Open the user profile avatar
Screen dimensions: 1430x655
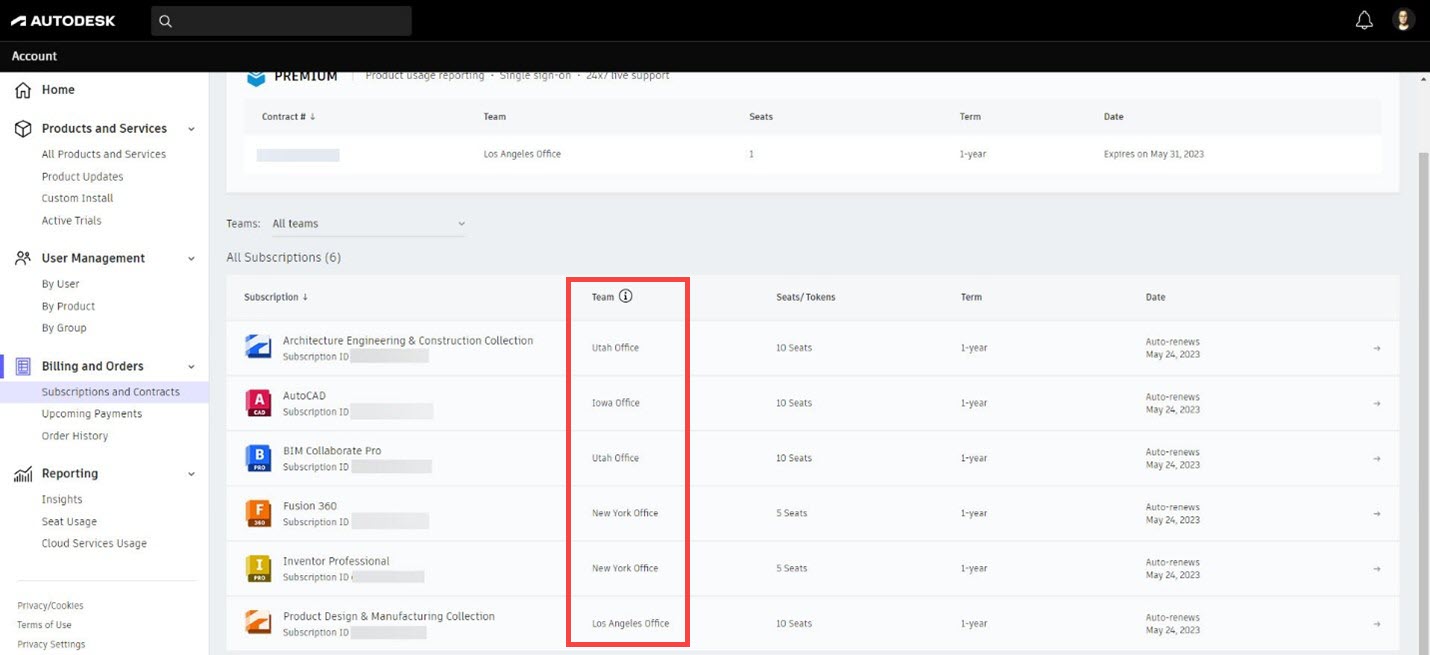point(1403,20)
